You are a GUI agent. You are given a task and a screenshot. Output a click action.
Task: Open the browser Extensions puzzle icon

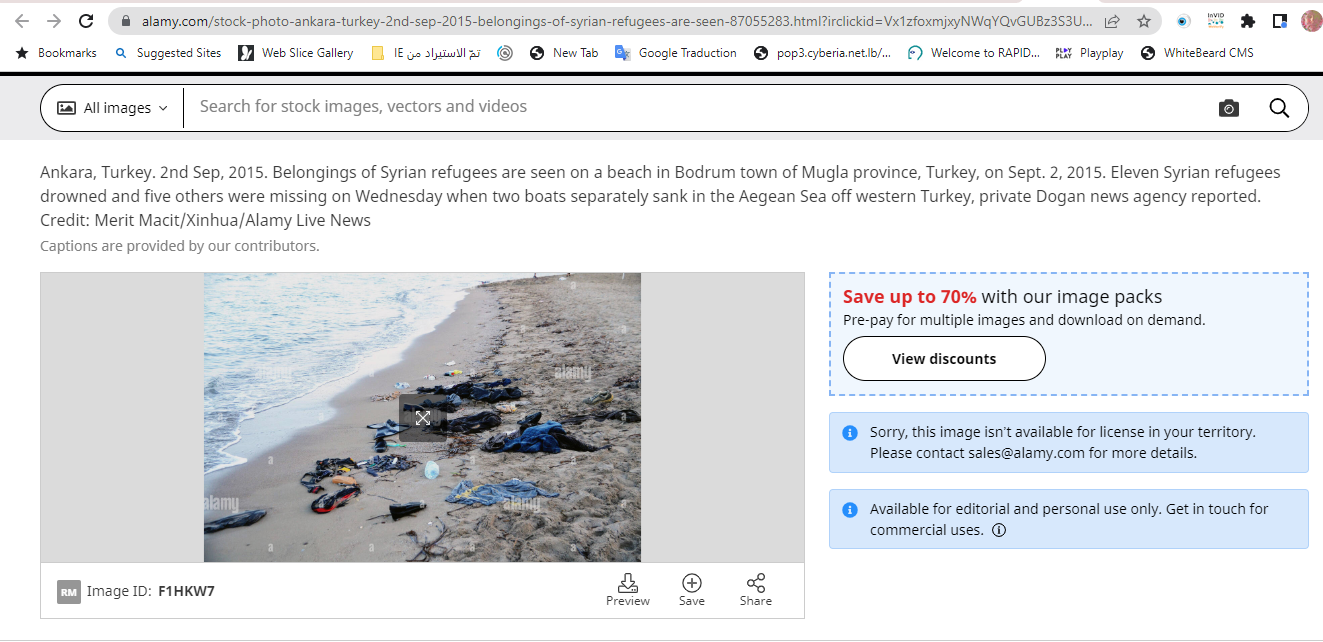click(1247, 21)
